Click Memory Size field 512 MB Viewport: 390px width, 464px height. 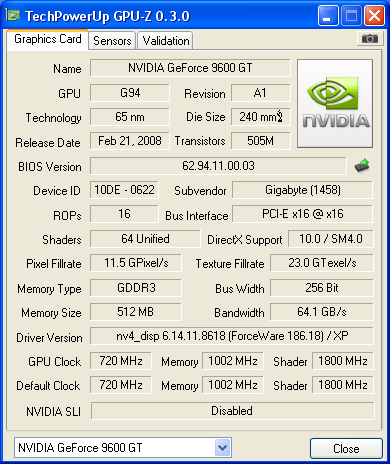pyautogui.click(x=136, y=312)
